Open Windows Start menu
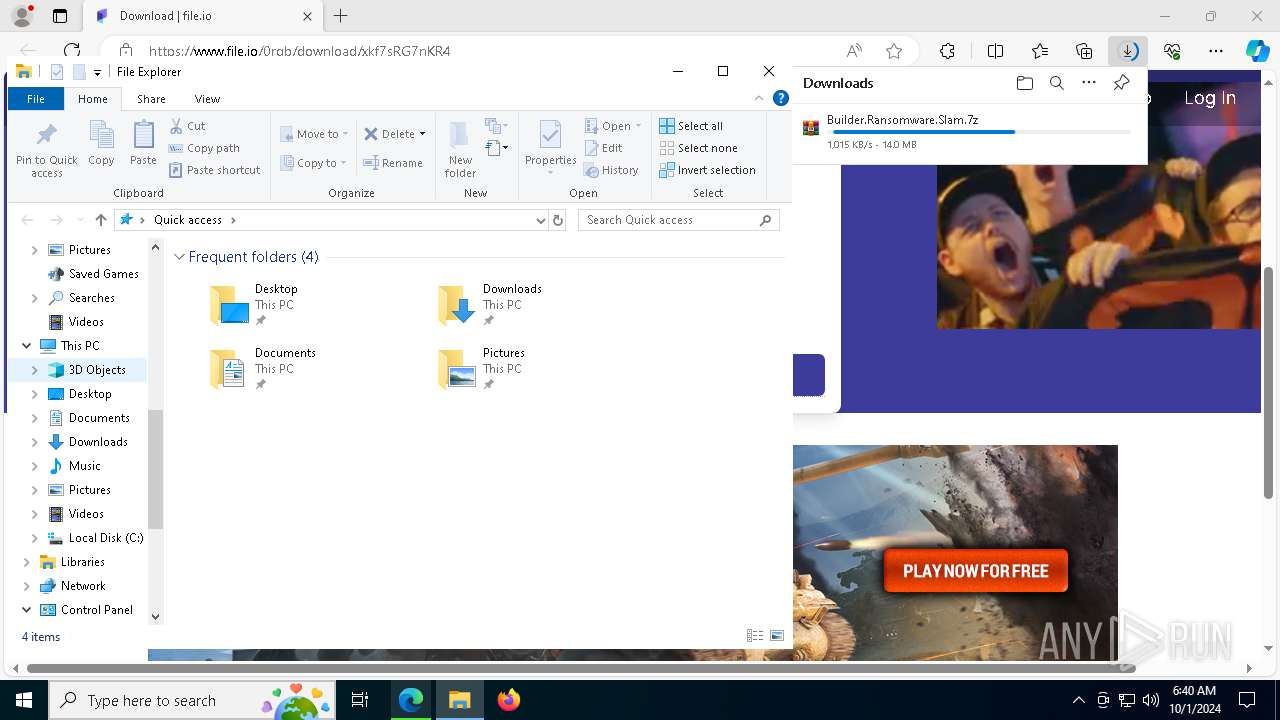 (23, 700)
